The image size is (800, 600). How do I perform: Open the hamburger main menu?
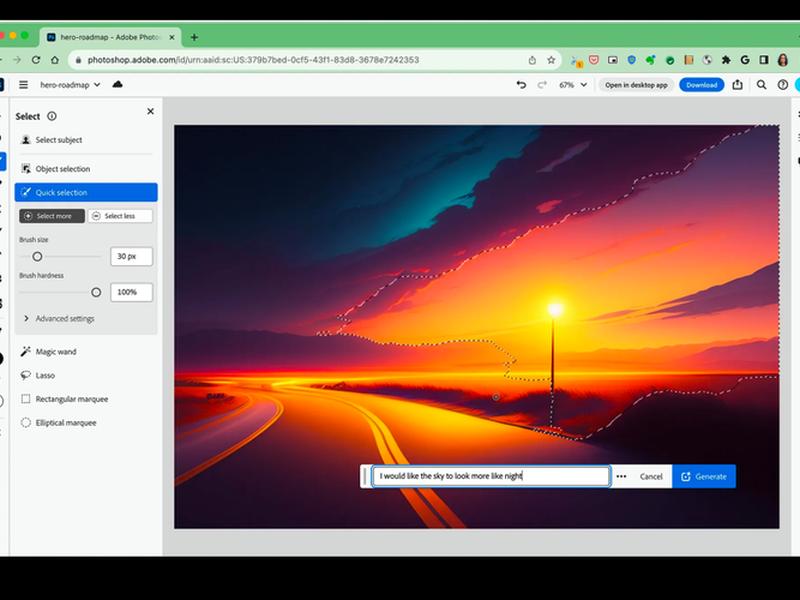click(23, 85)
